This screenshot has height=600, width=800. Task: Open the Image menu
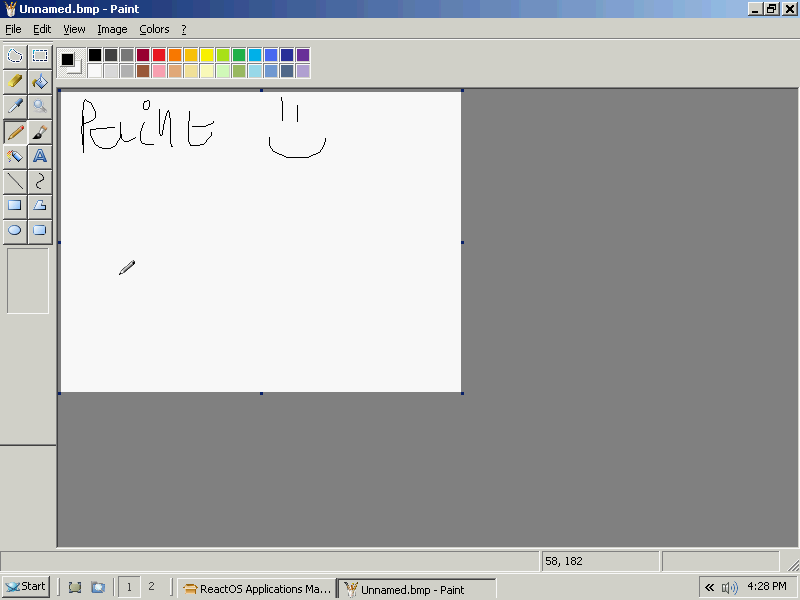112,29
